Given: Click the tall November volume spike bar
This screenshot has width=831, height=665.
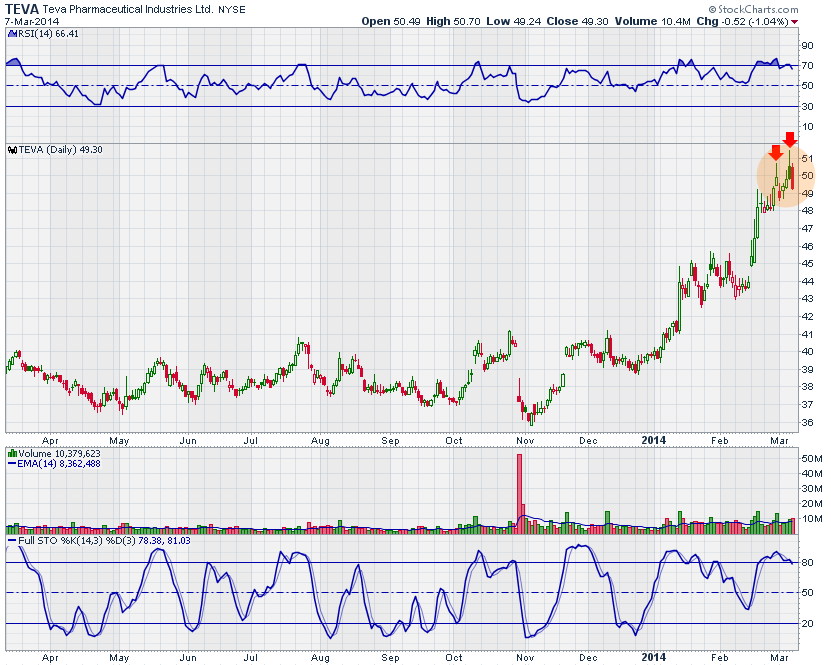Looking at the screenshot, I should pyautogui.click(x=520, y=488).
